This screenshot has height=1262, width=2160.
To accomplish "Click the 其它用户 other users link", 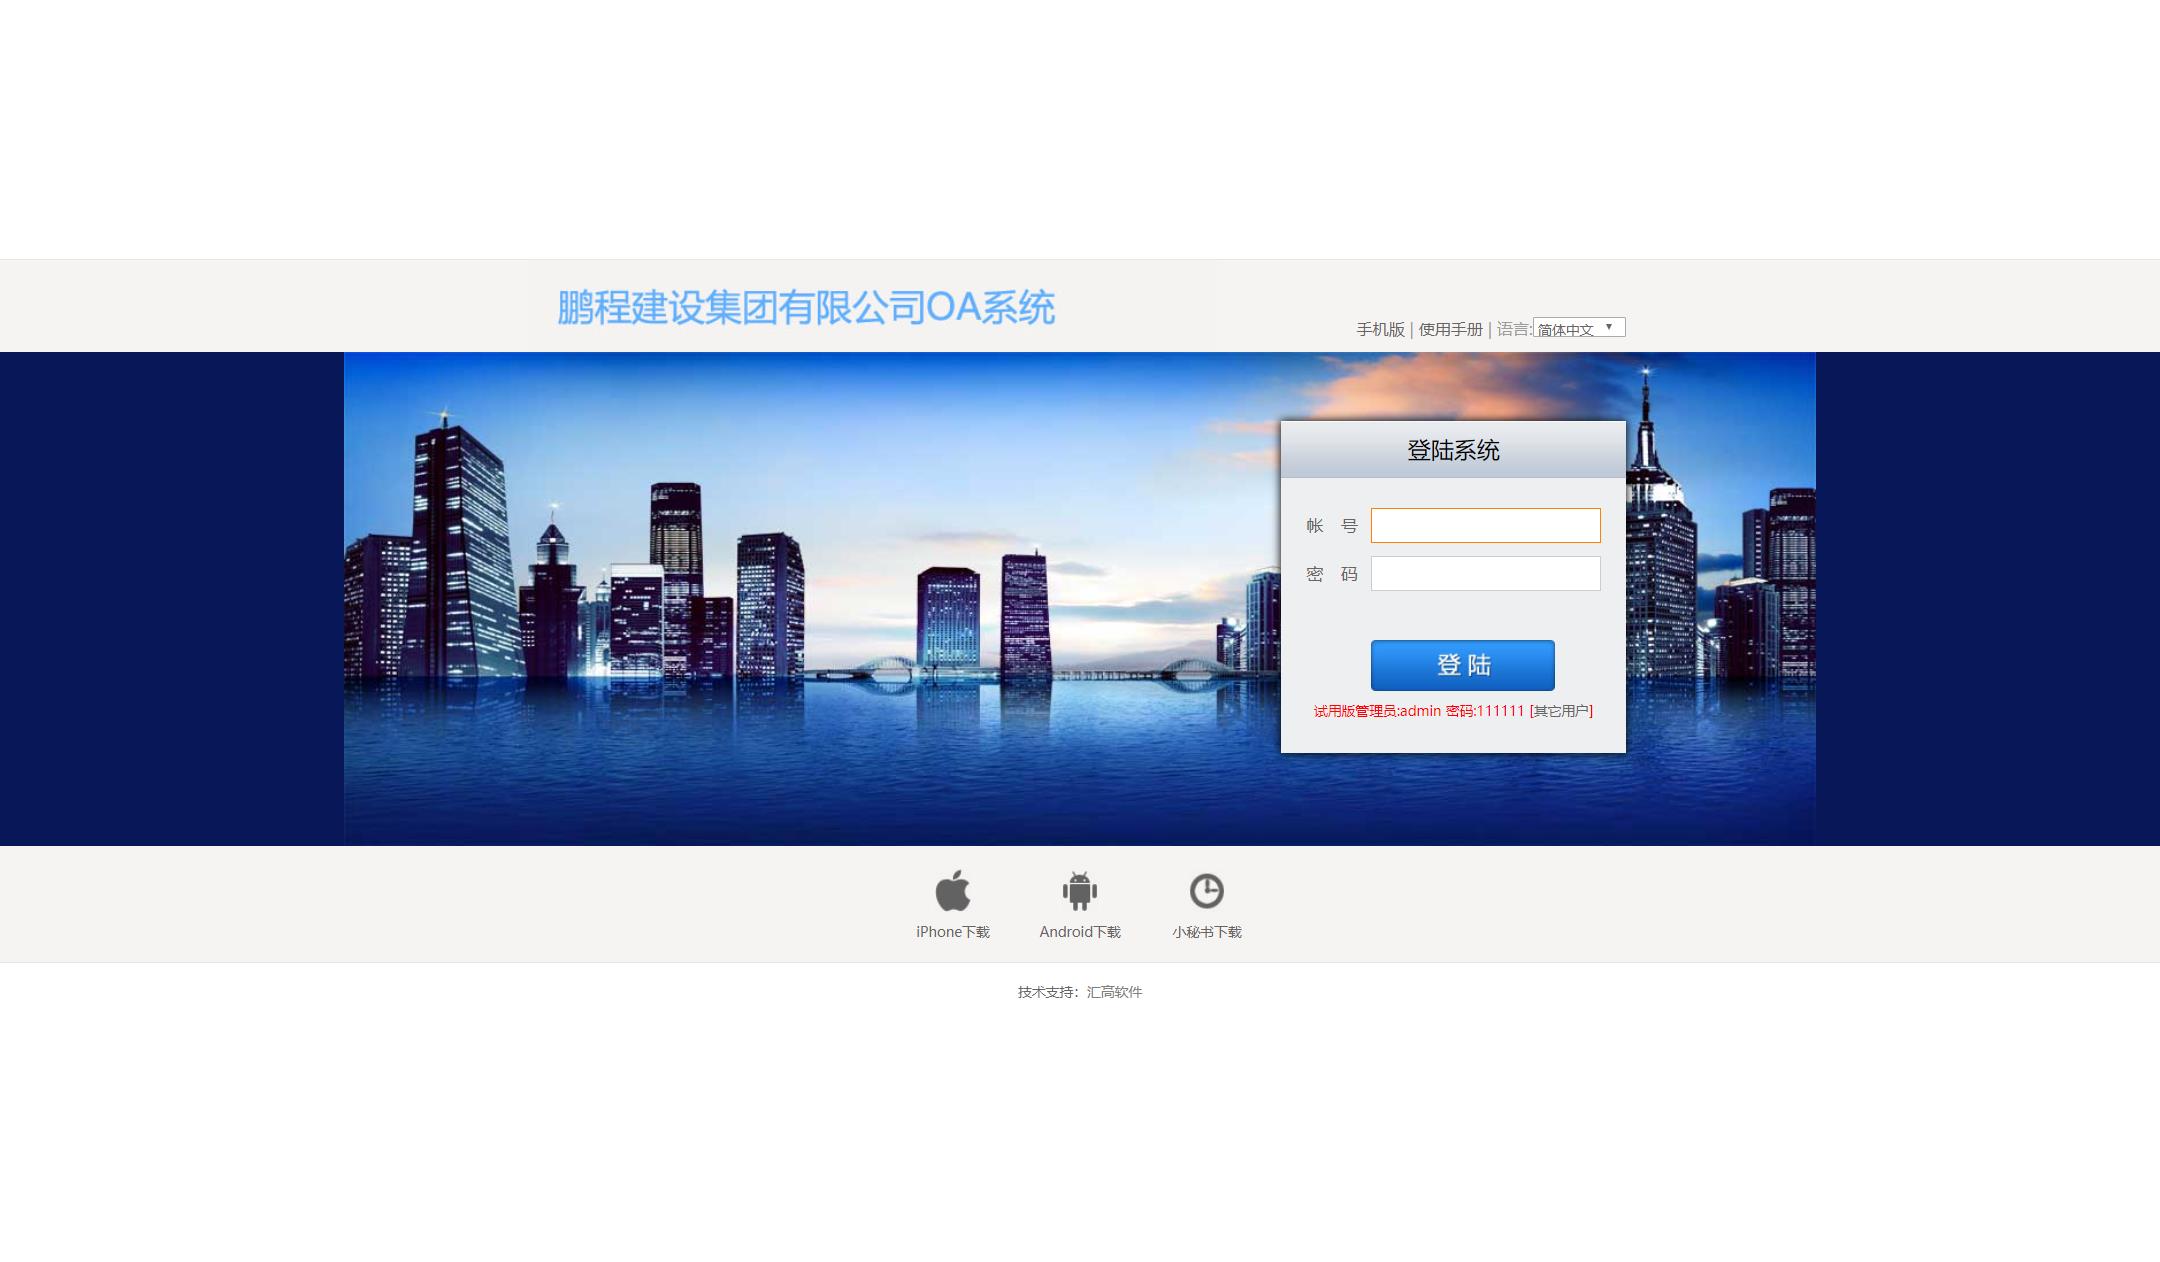I will click(x=1561, y=709).
